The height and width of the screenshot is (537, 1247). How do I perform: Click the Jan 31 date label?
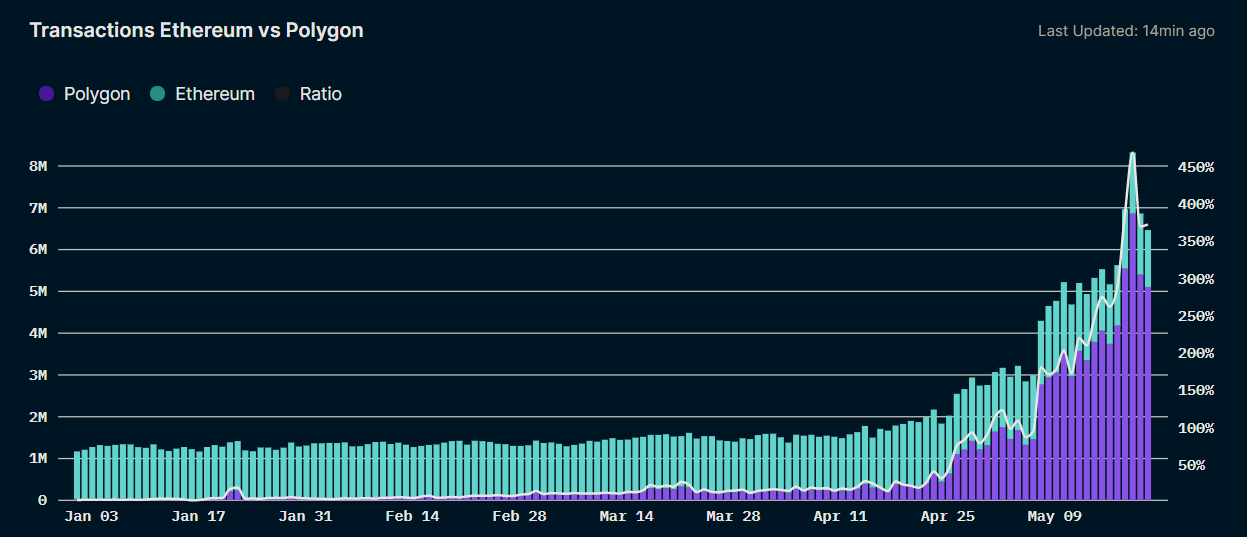(x=305, y=516)
